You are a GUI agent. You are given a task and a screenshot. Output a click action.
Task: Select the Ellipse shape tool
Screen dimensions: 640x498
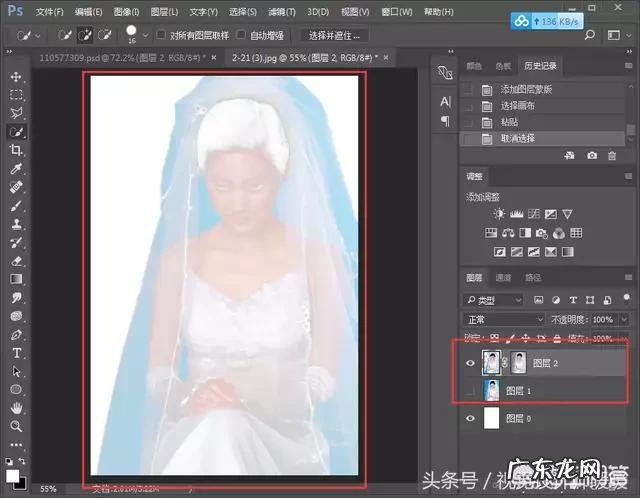(16, 389)
